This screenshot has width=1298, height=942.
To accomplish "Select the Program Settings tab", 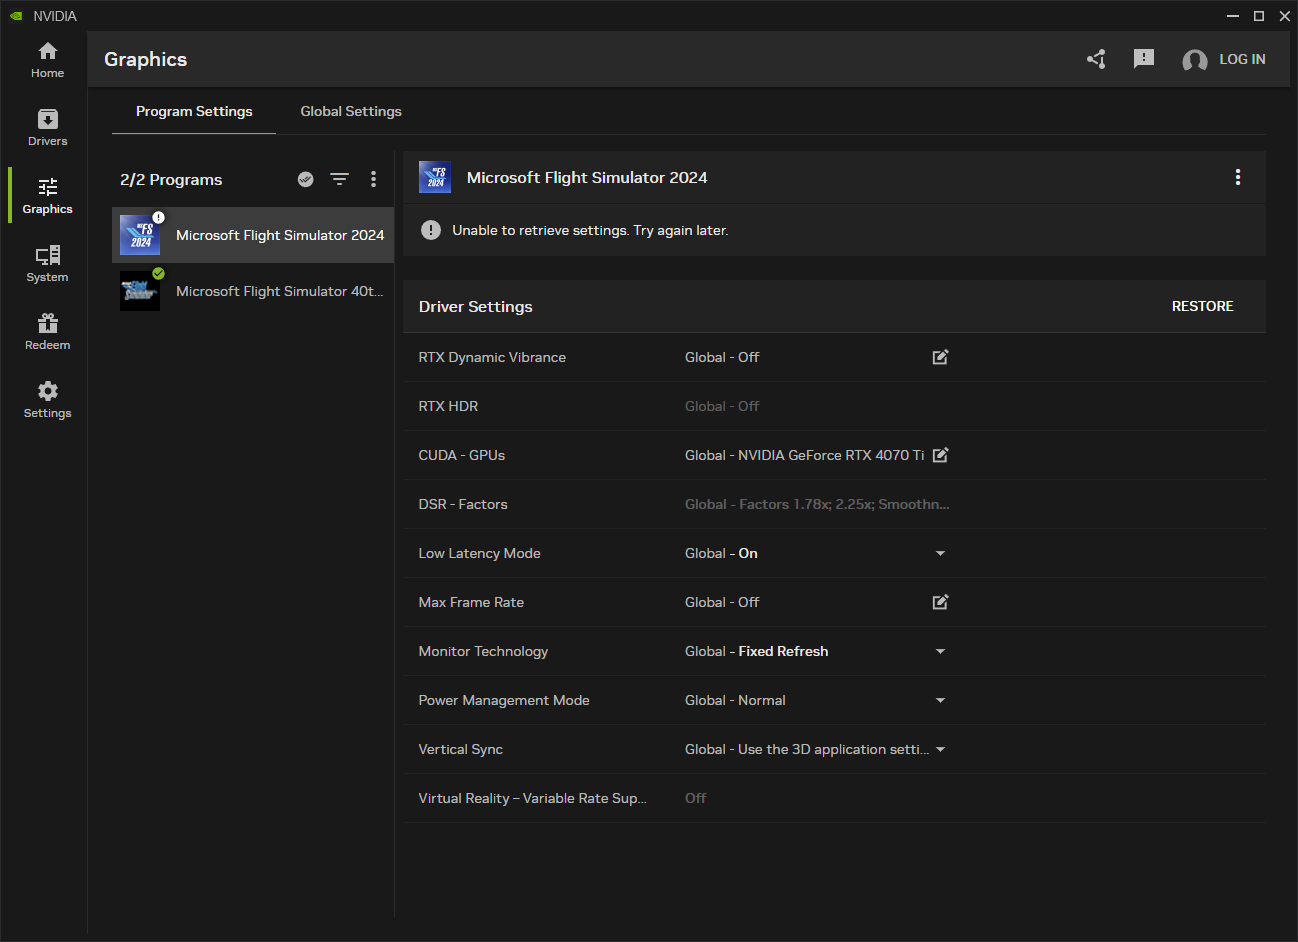I will tap(194, 111).
